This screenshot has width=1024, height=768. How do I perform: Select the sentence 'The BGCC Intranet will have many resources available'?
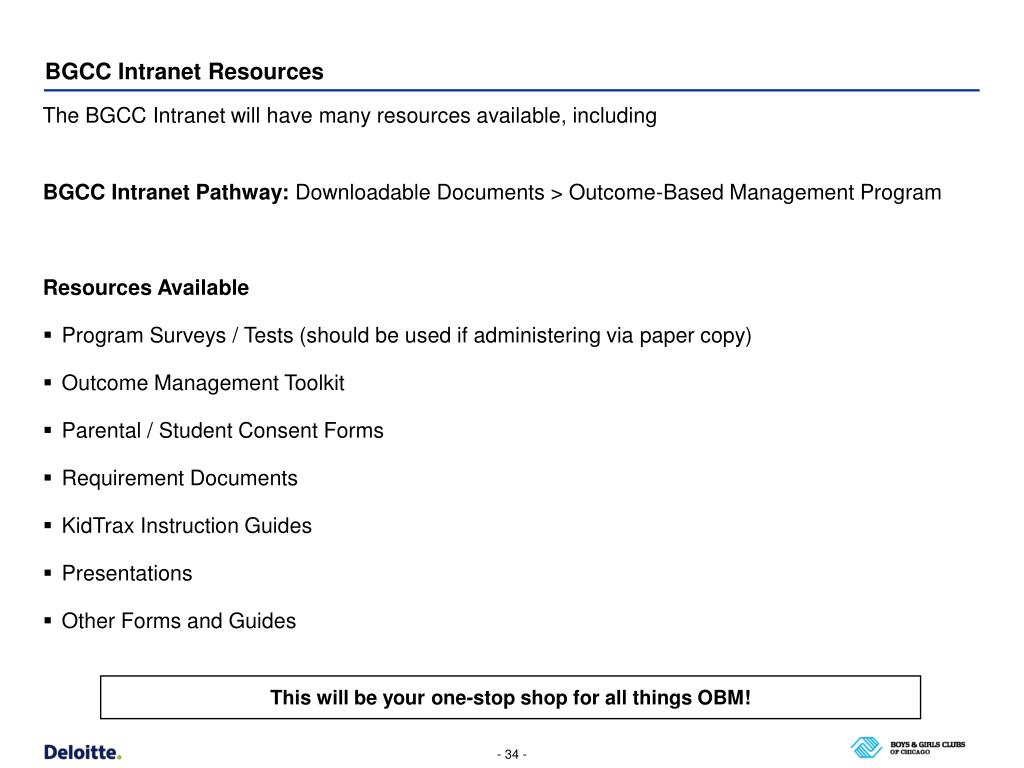point(302,116)
